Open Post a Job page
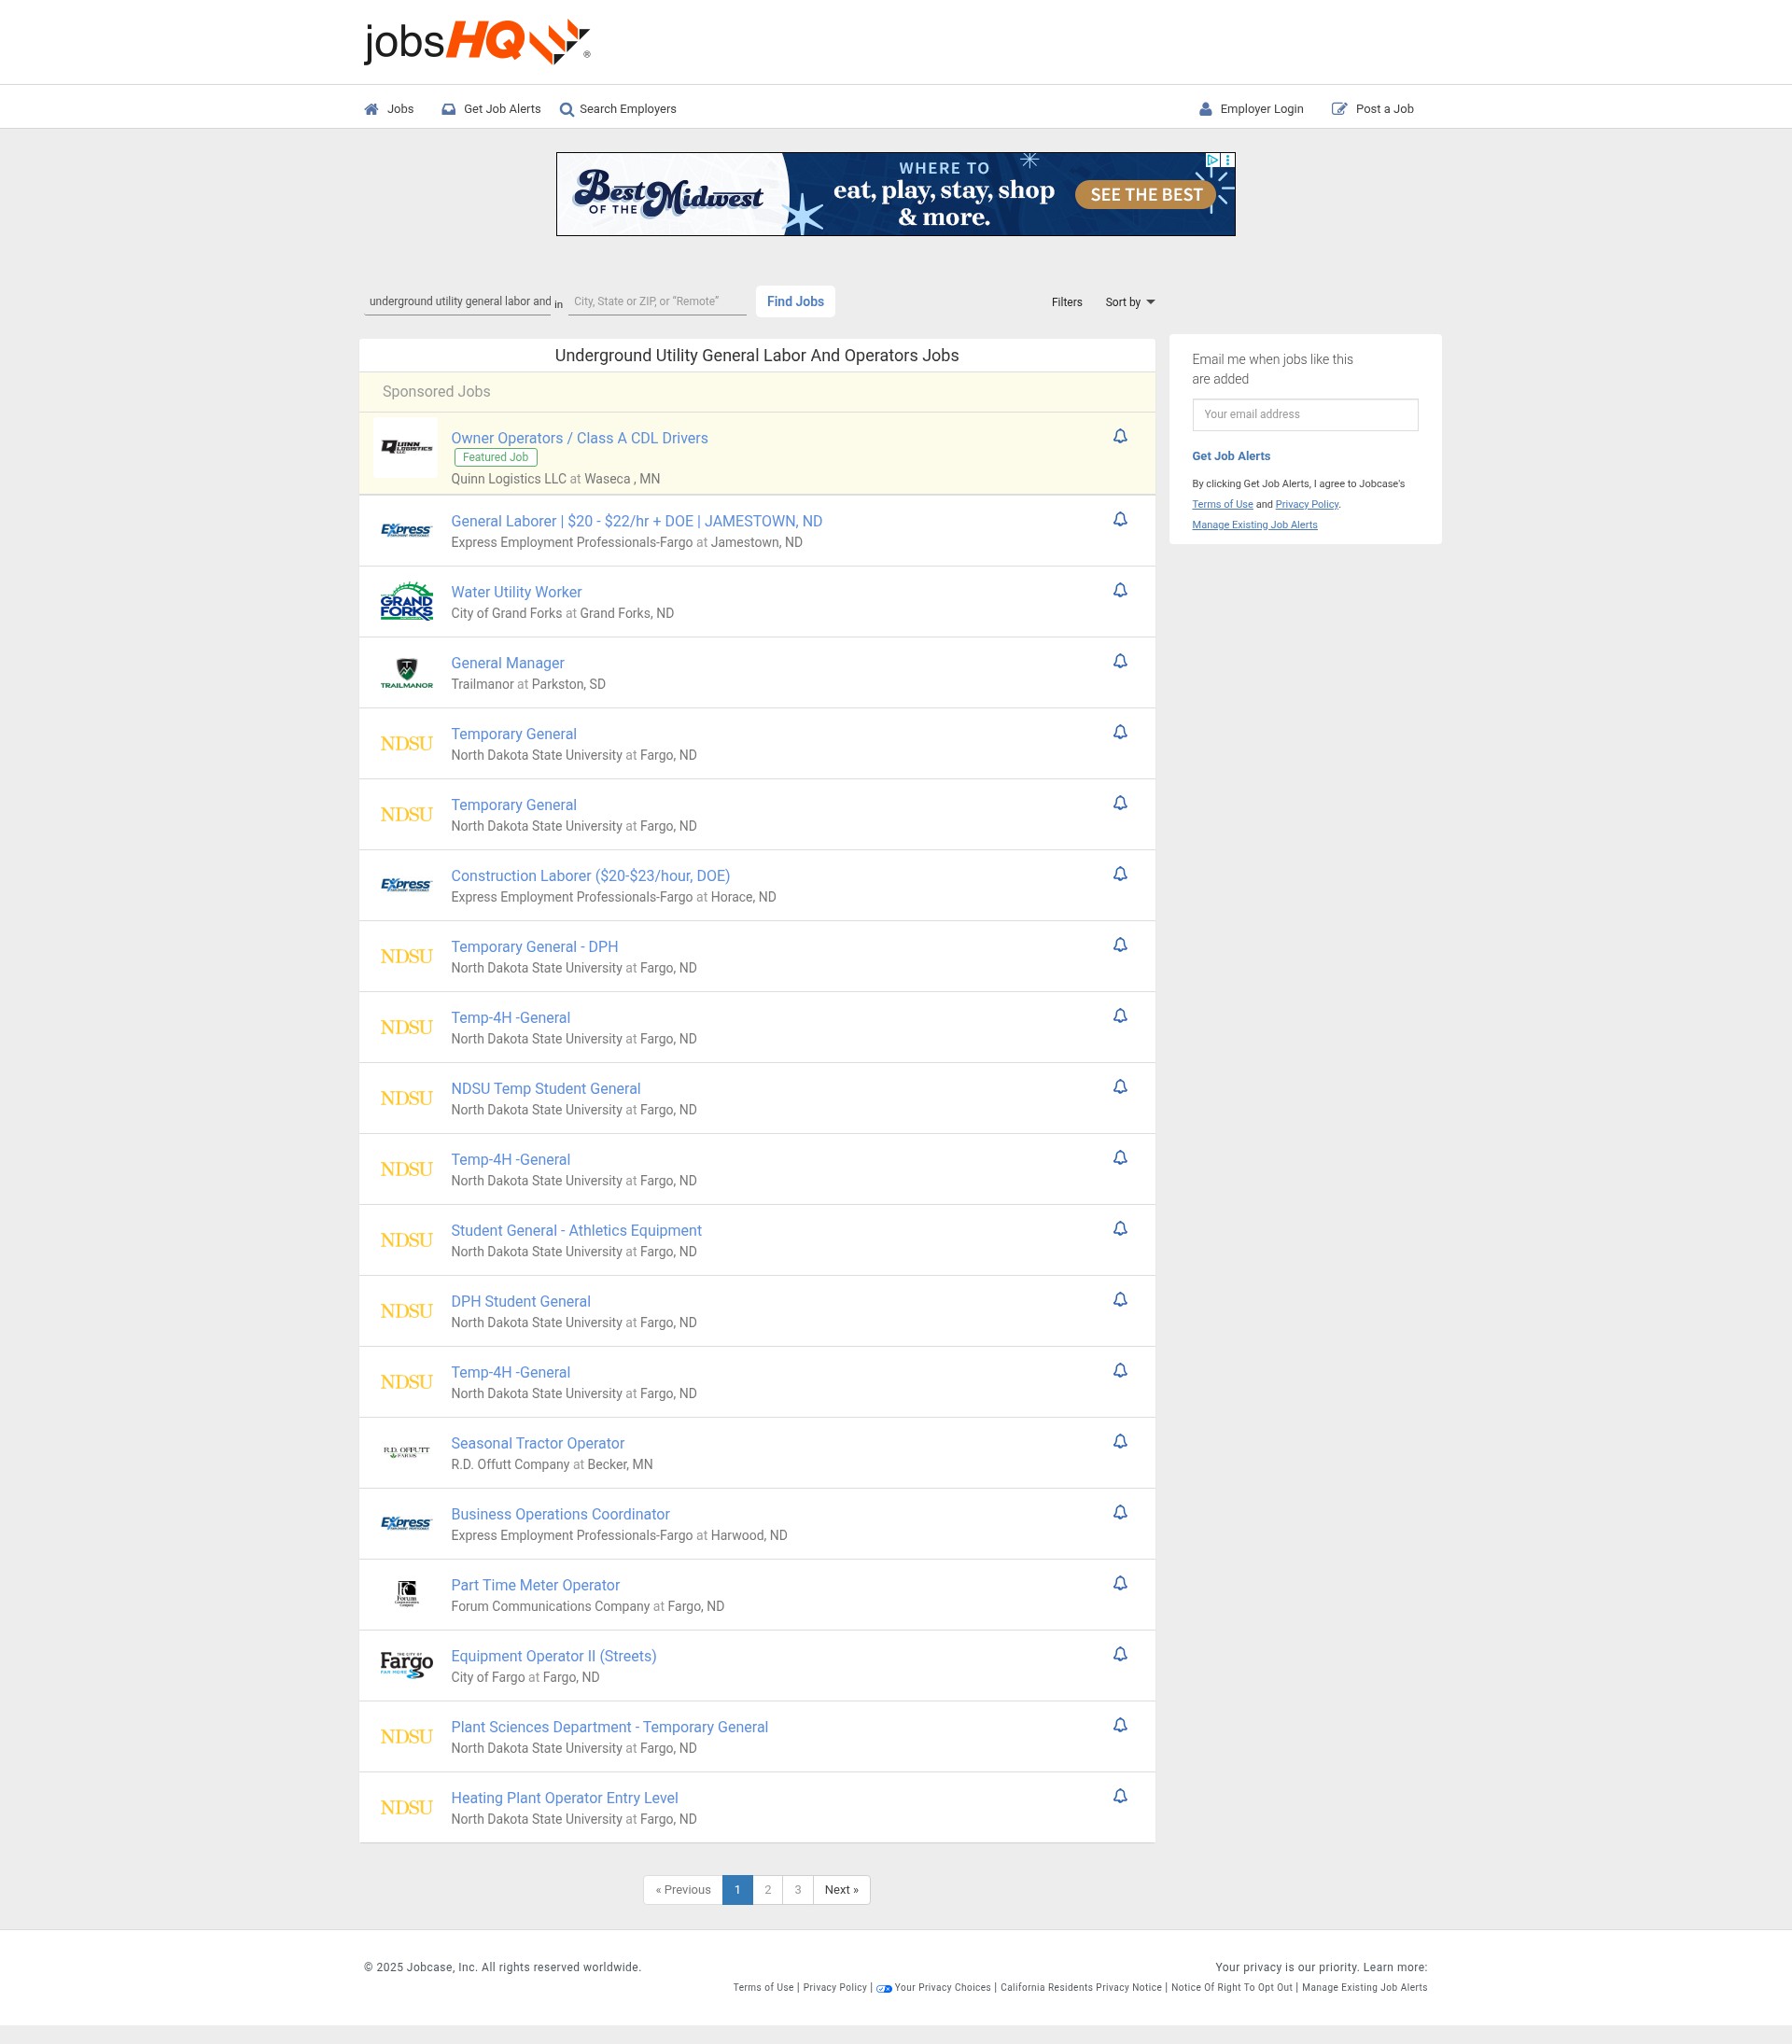Viewport: 1792px width, 2044px height. tap(1372, 109)
